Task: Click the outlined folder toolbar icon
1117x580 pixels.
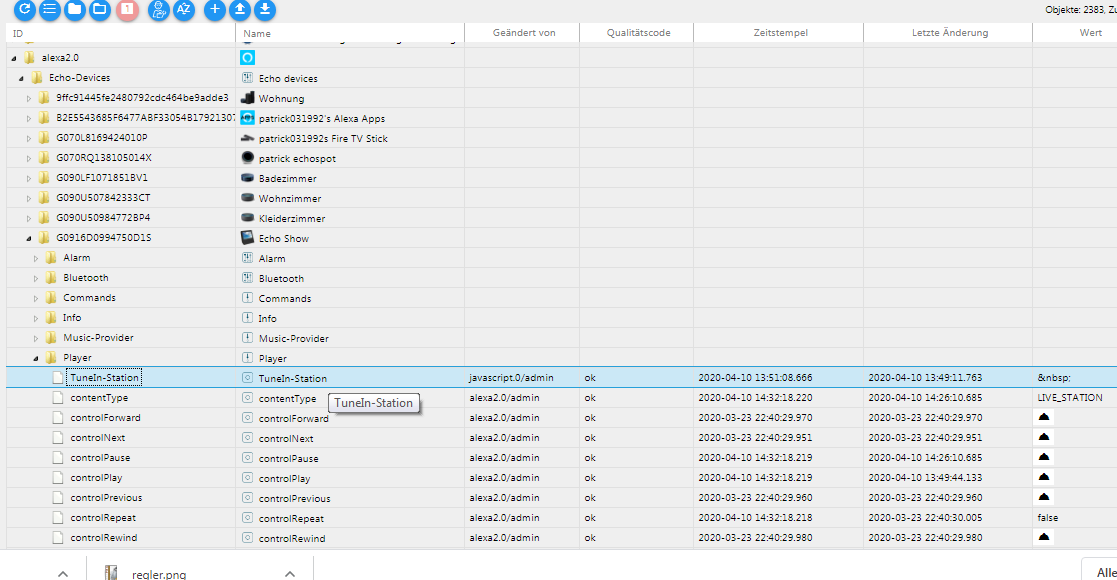Action: (100, 9)
